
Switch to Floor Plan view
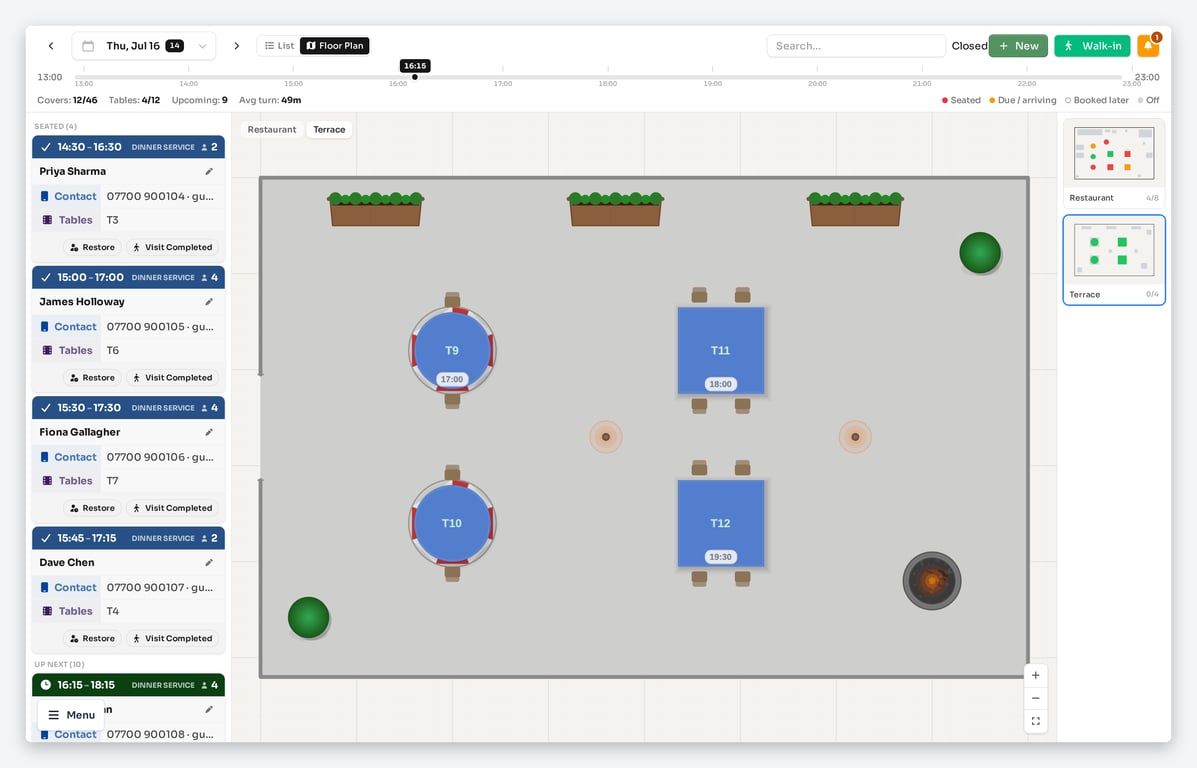coord(334,46)
